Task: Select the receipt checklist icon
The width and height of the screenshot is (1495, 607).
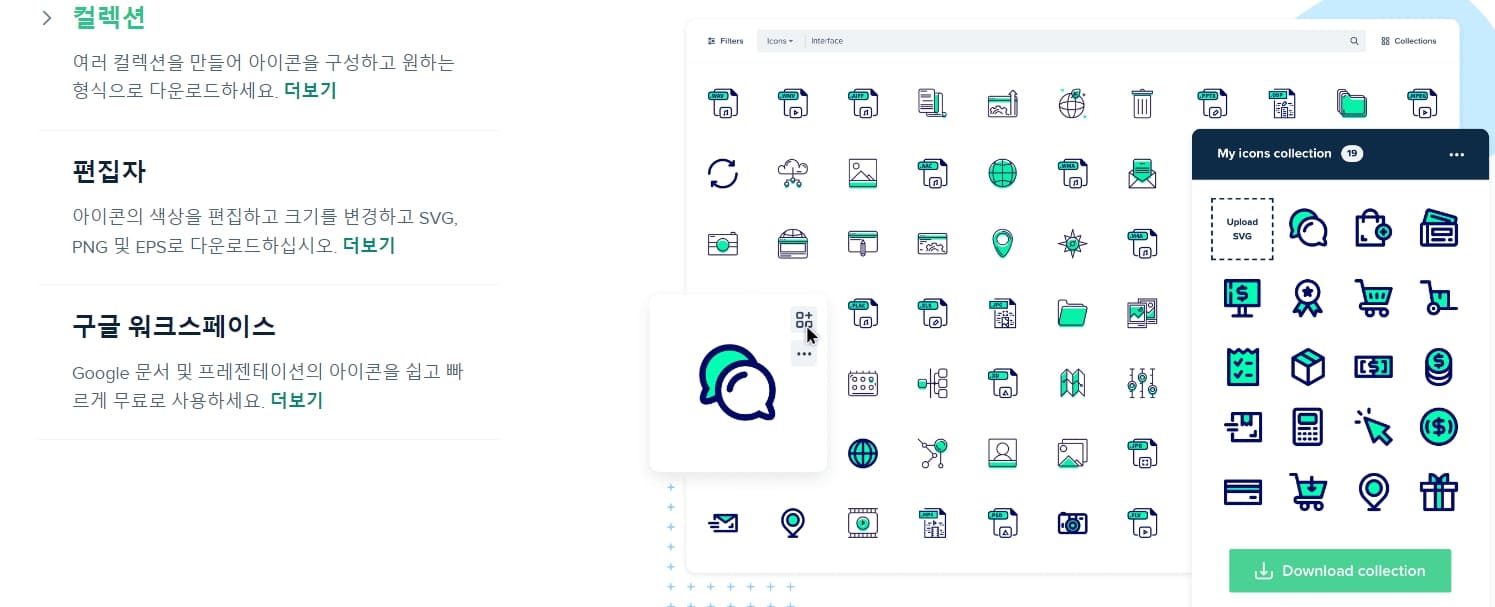Action: pos(1242,366)
